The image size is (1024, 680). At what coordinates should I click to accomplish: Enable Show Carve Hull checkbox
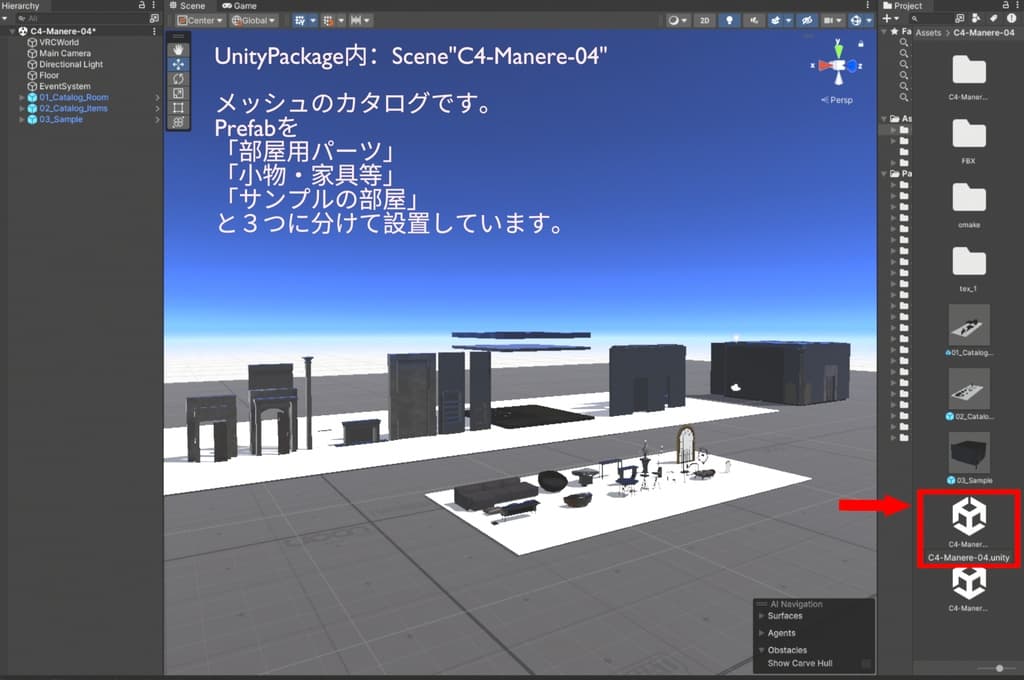866,663
